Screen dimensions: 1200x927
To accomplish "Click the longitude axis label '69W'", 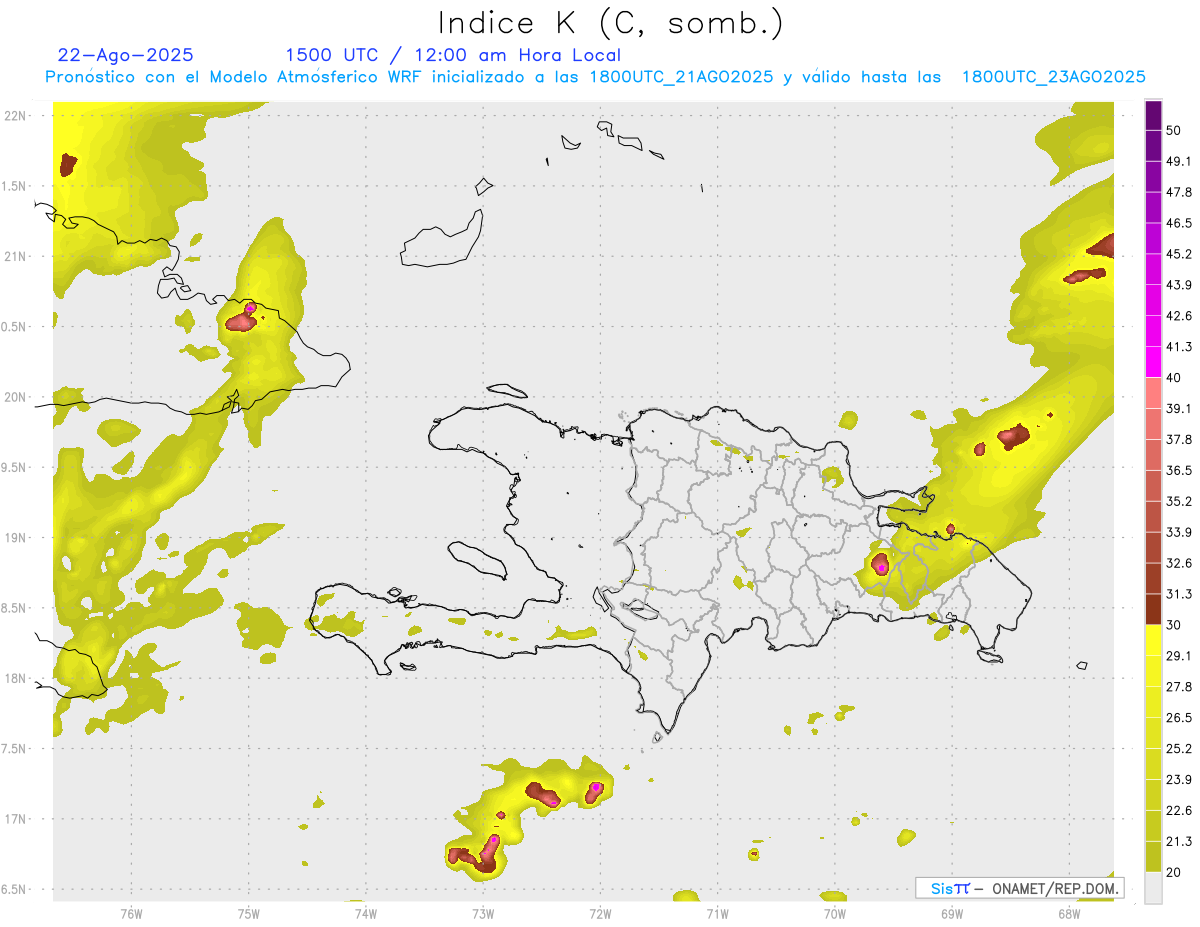I will (951, 914).
